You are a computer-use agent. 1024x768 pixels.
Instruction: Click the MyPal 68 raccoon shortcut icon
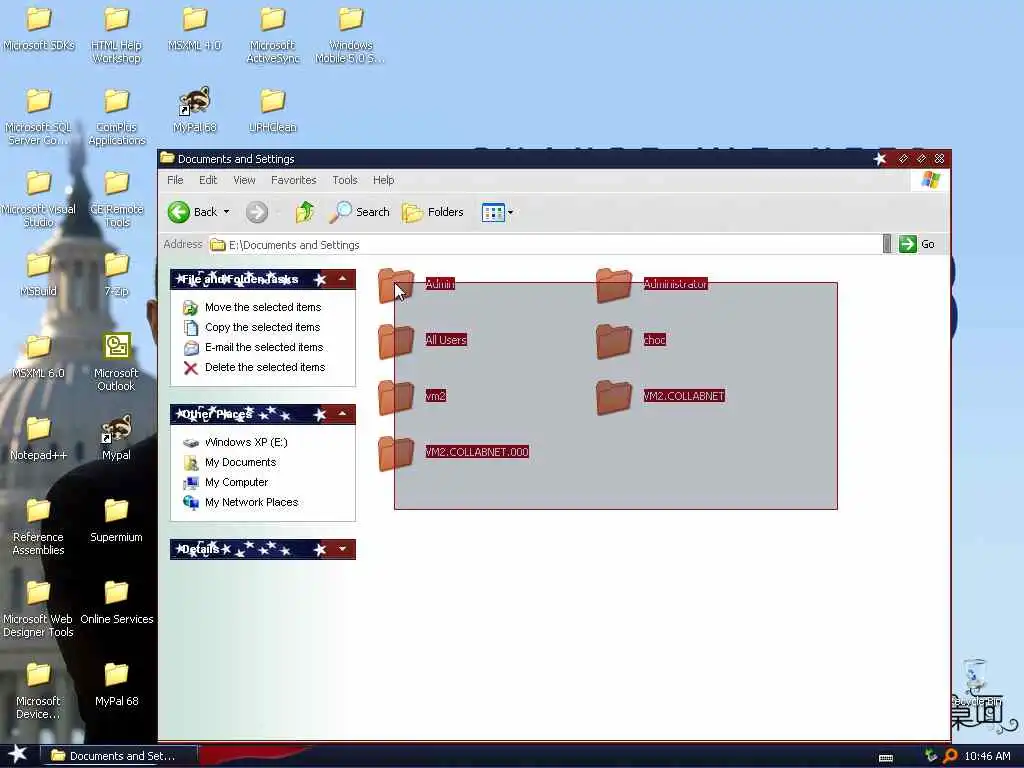(x=195, y=101)
